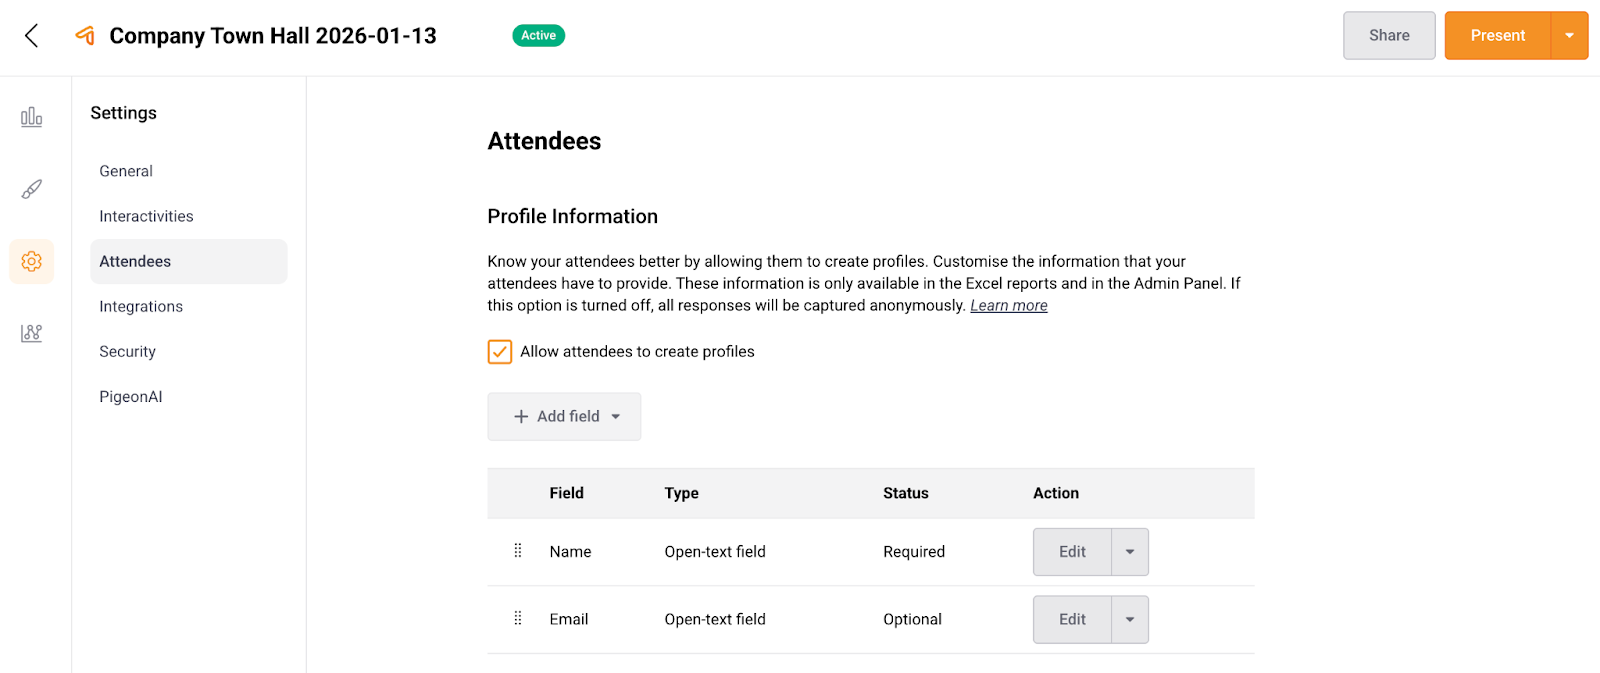Image resolution: width=1600 pixels, height=673 pixels.
Task: Open the paintbrush design sidebar icon
Action: click(x=32, y=189)
